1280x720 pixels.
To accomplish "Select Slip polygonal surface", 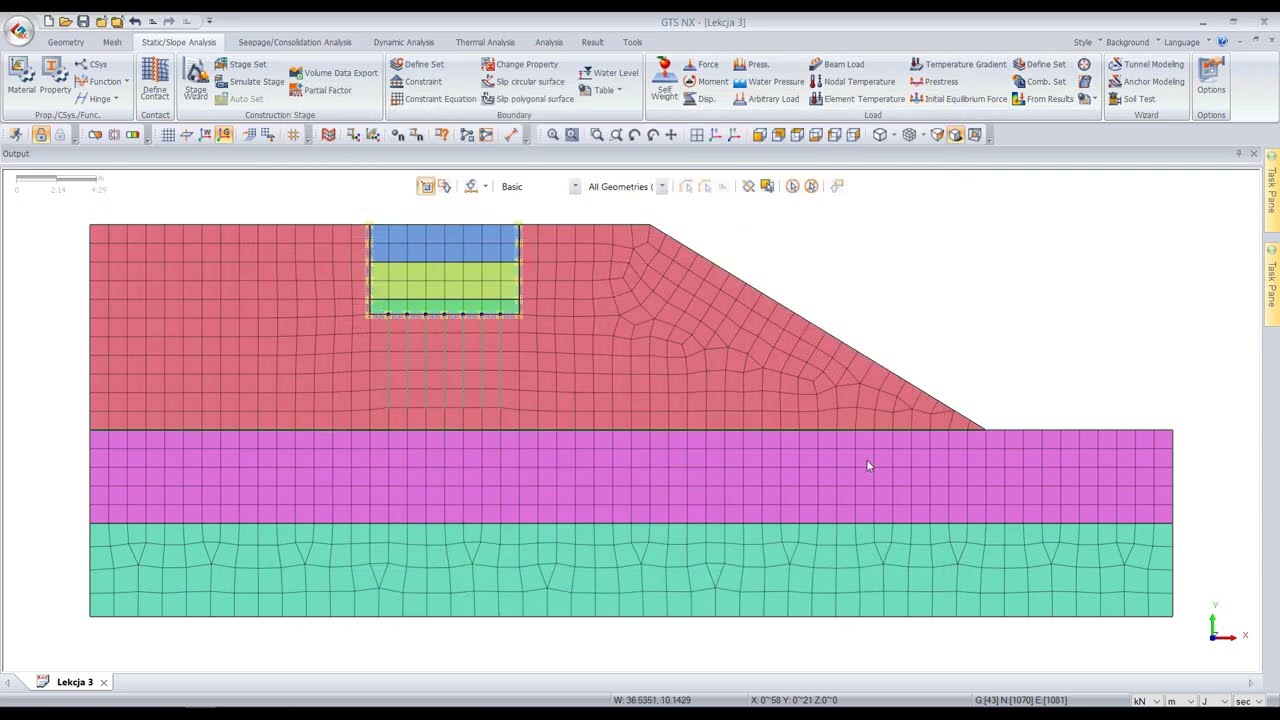I will tap(527, 99).
